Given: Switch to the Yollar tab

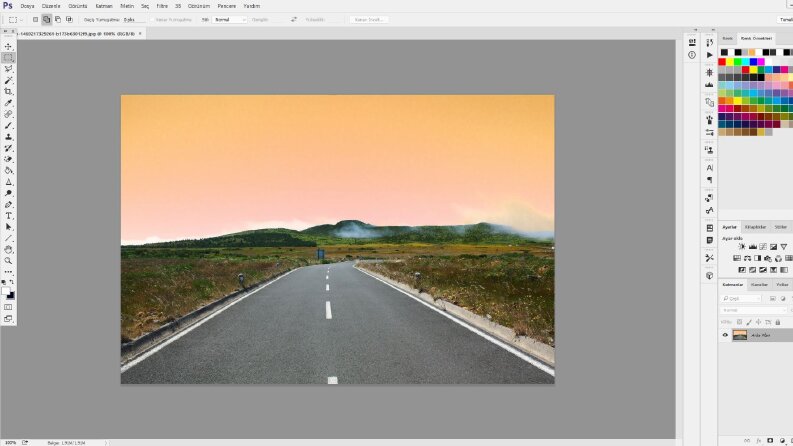Looking at the screenshot, I should click(x=782, y=285).
